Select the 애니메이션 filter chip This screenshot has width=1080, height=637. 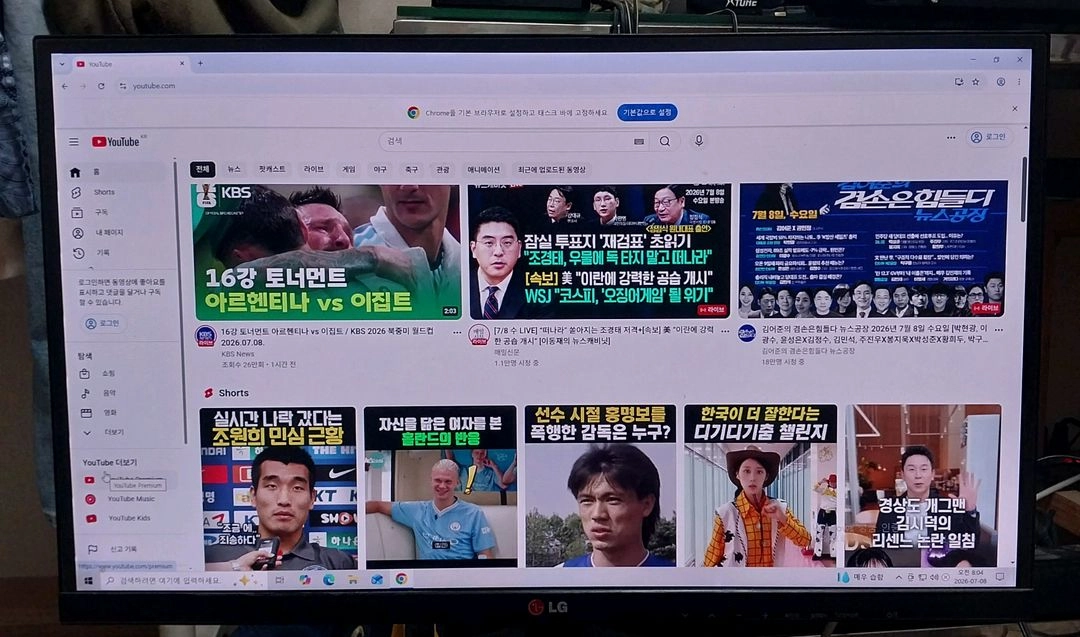click(484, 169)
